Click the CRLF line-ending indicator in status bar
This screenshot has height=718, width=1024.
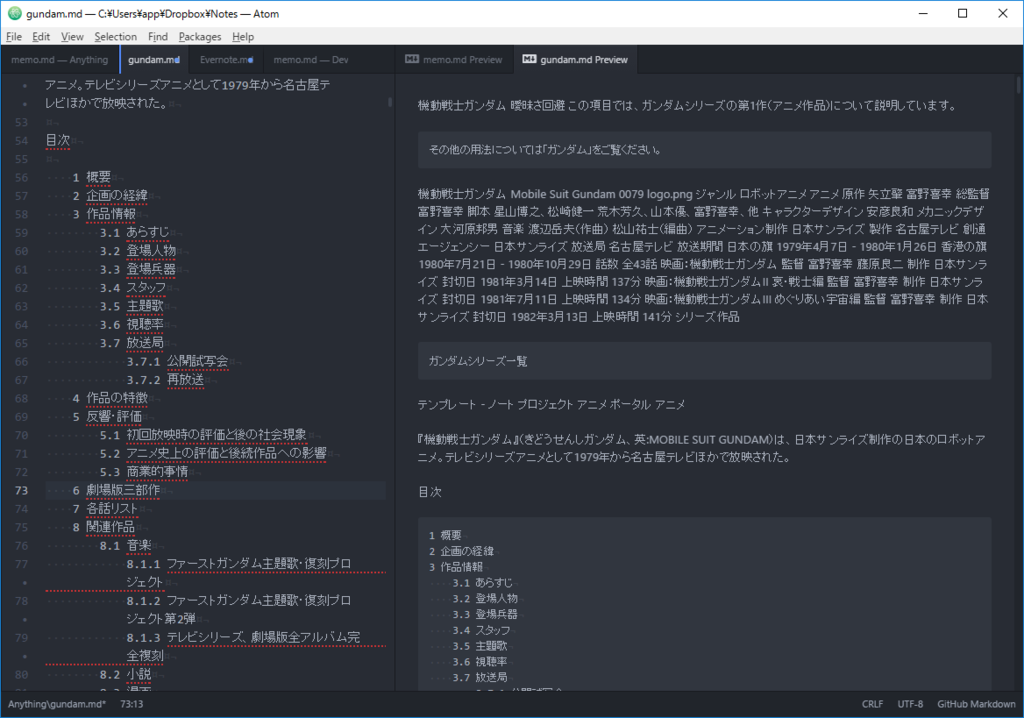click(x=872, y=703)
